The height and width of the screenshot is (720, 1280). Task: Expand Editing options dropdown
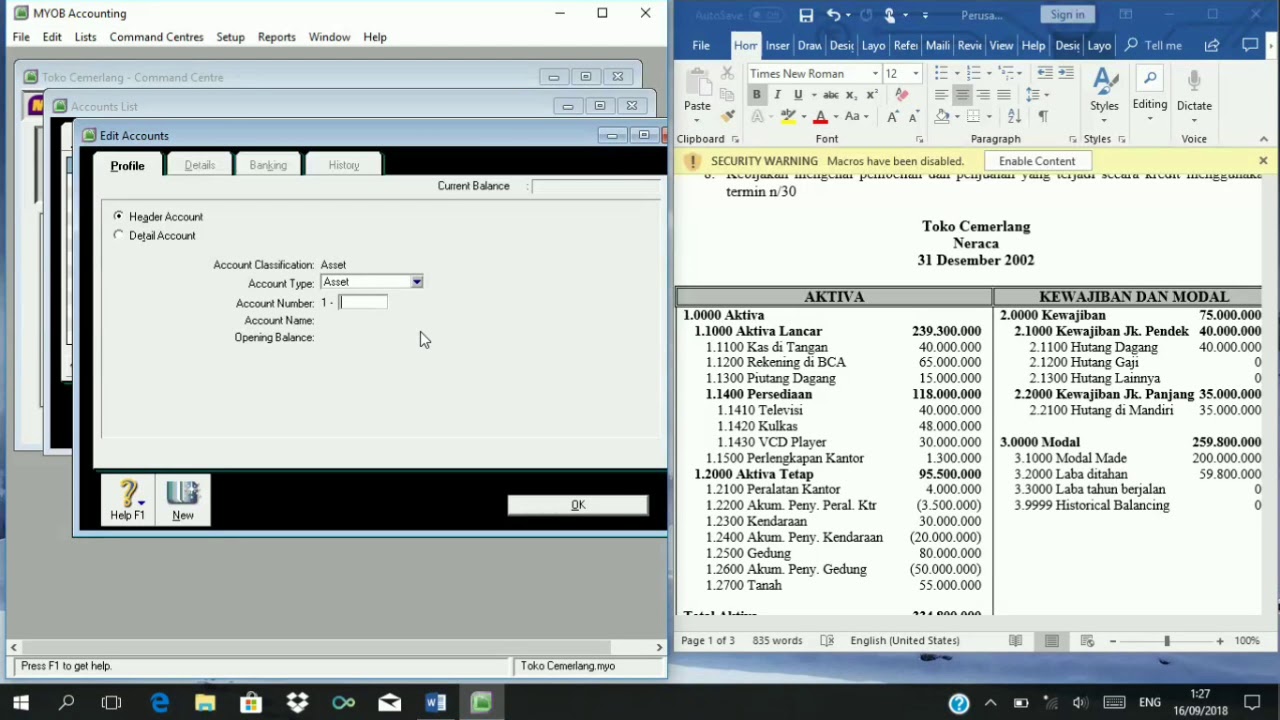pos(1150,119)
